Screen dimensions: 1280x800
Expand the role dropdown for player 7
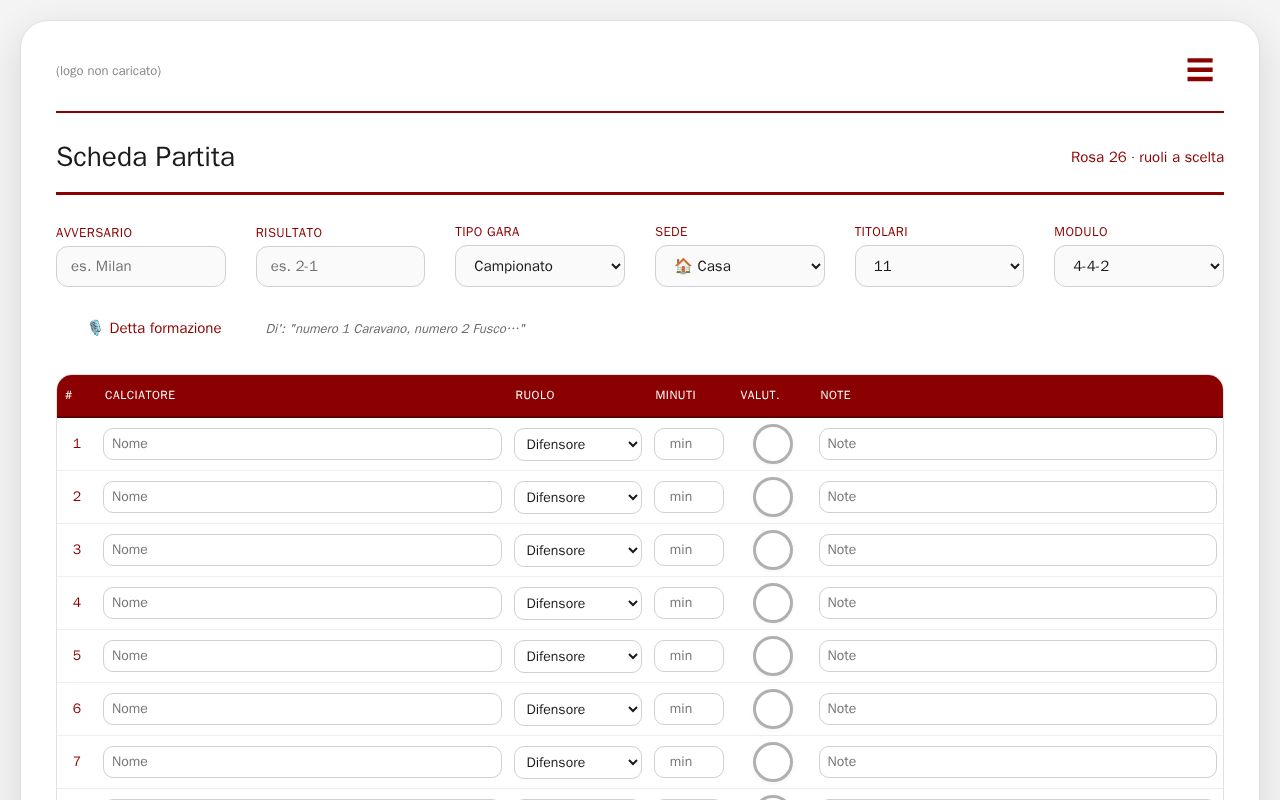point(578,762)
